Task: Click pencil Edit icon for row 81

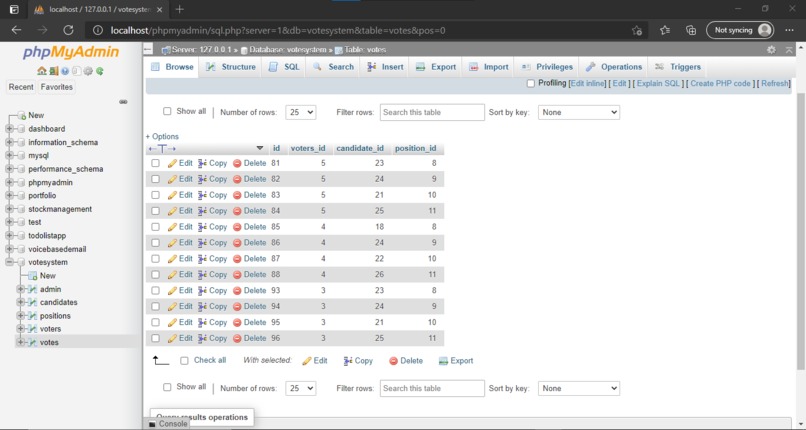Action: 172,163
